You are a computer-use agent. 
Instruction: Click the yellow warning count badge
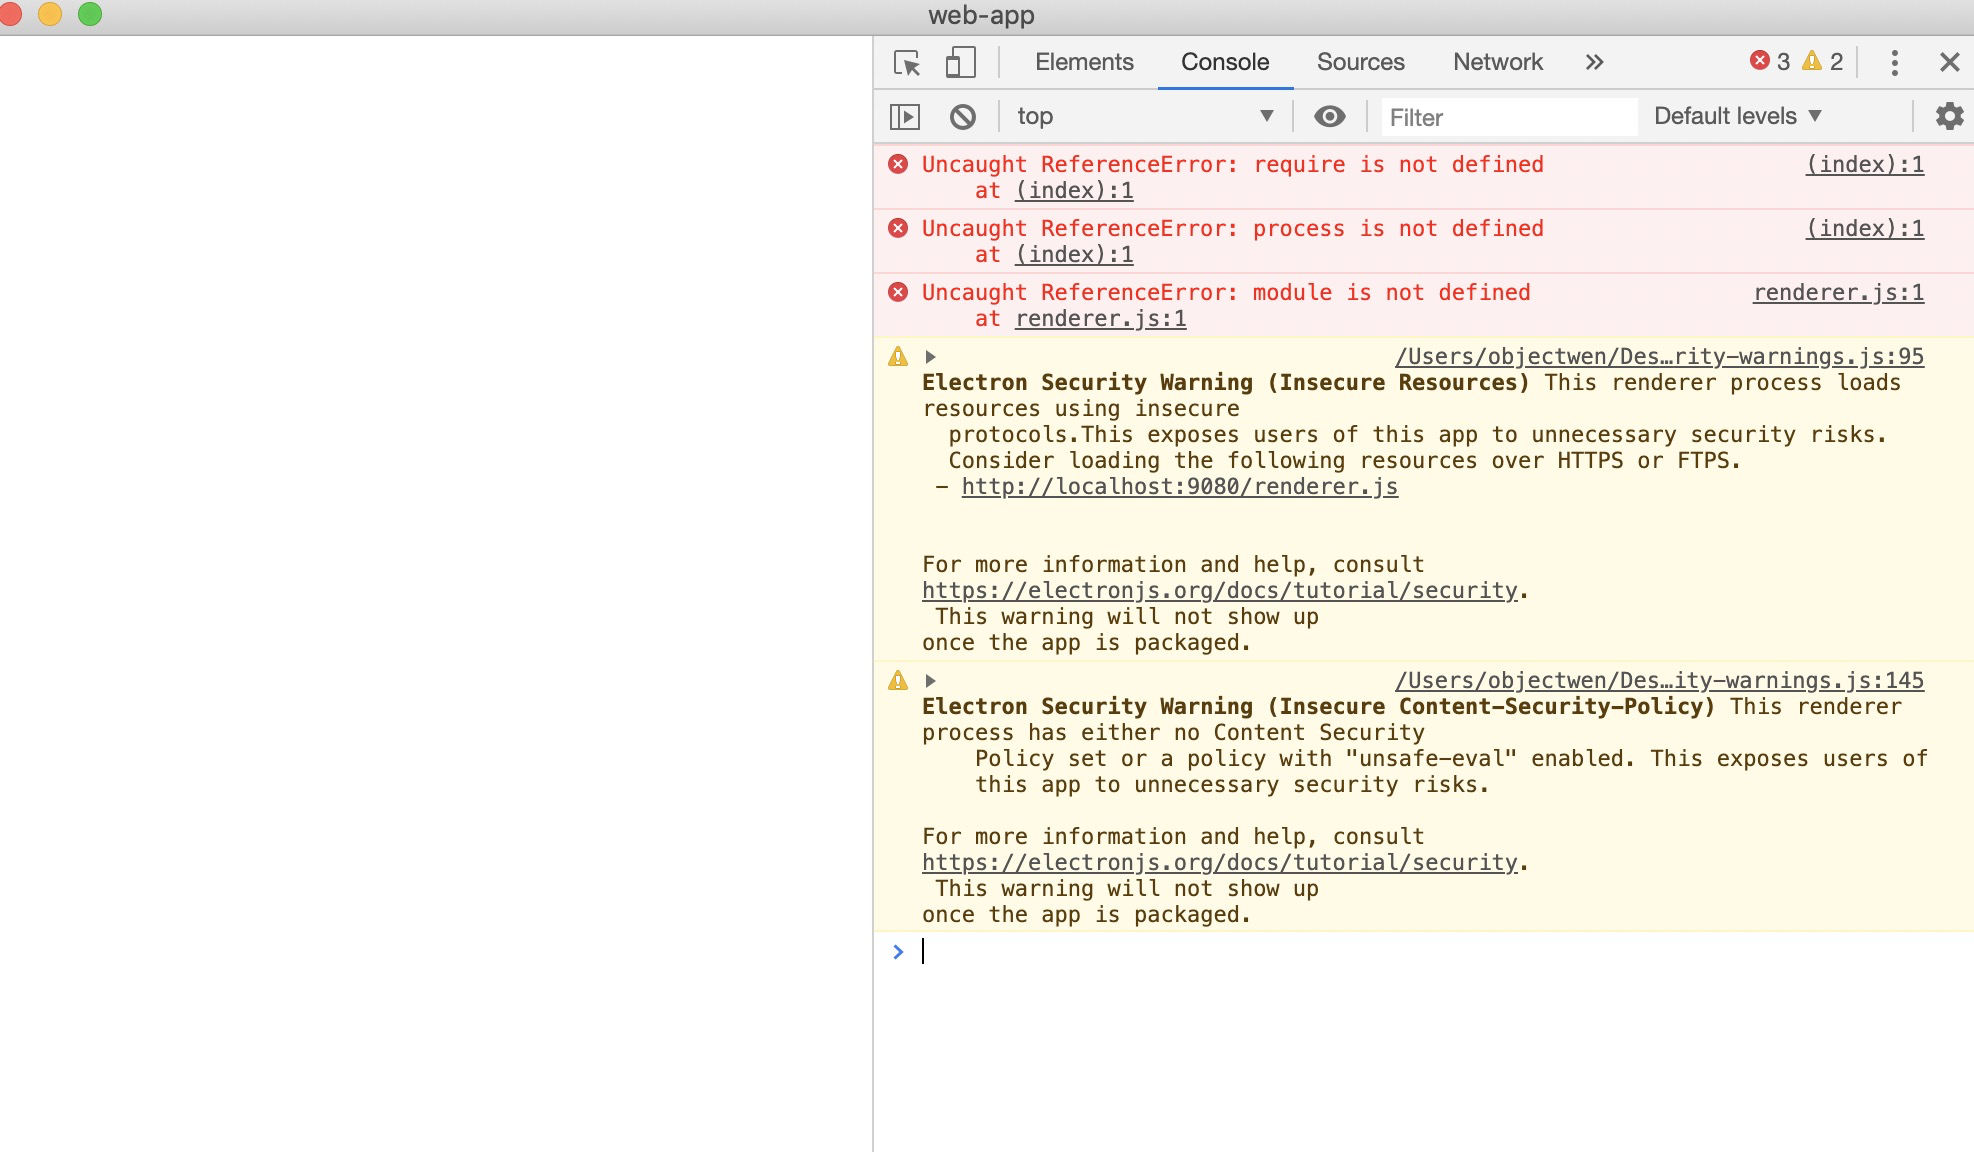(1823, 62)
